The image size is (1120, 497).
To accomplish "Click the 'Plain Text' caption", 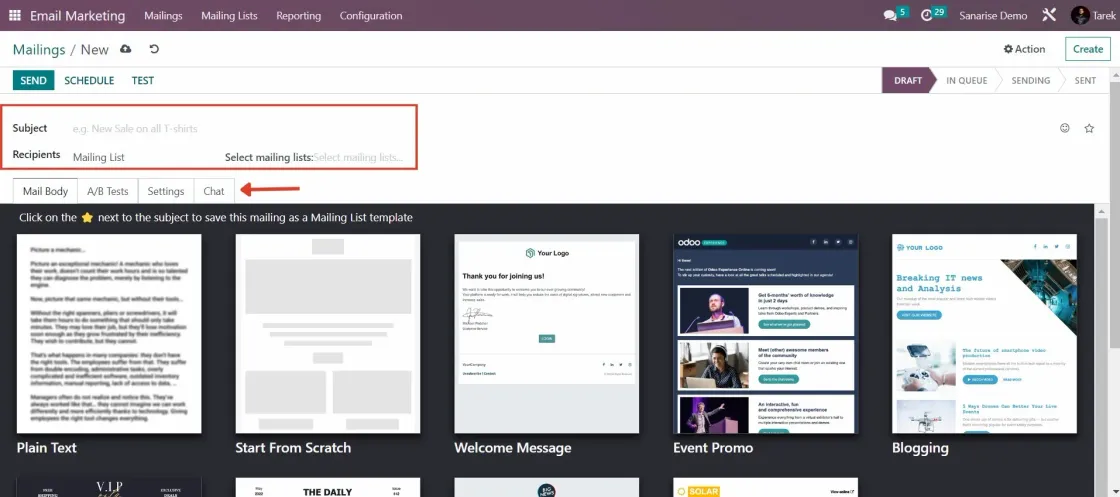I will pos(46,448).
